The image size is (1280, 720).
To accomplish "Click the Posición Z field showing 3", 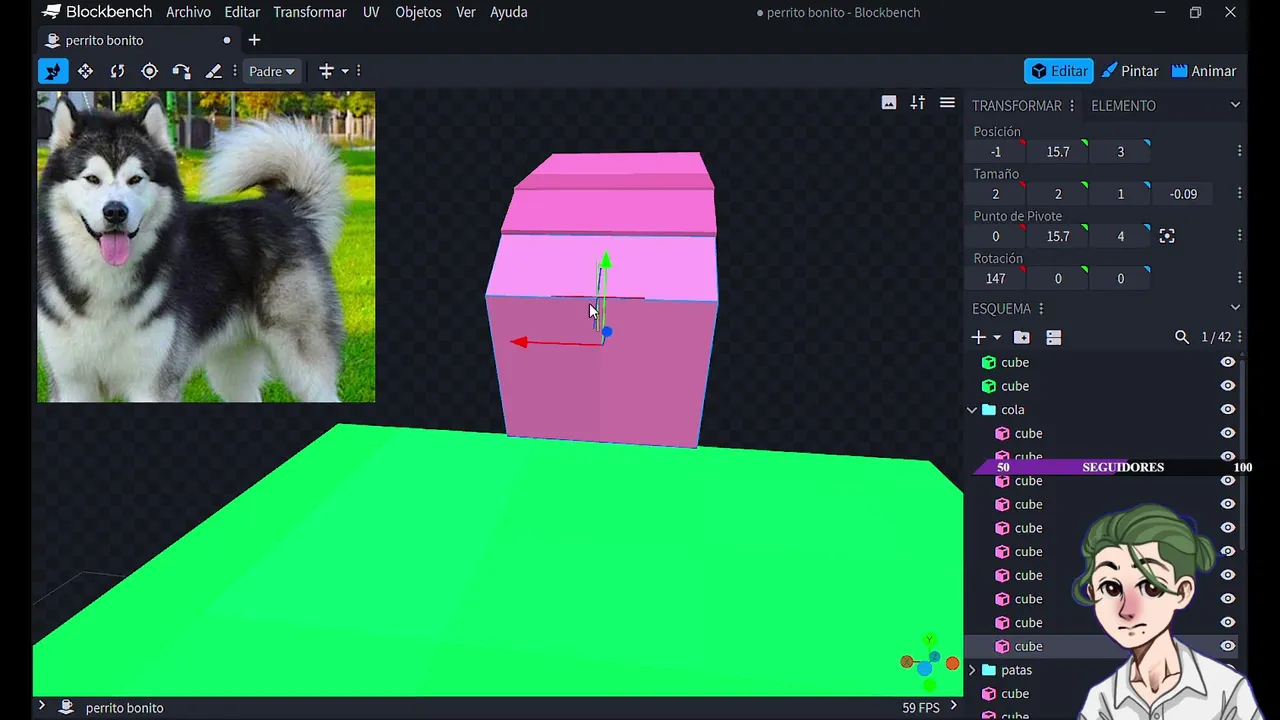I will click(1120, 151).
